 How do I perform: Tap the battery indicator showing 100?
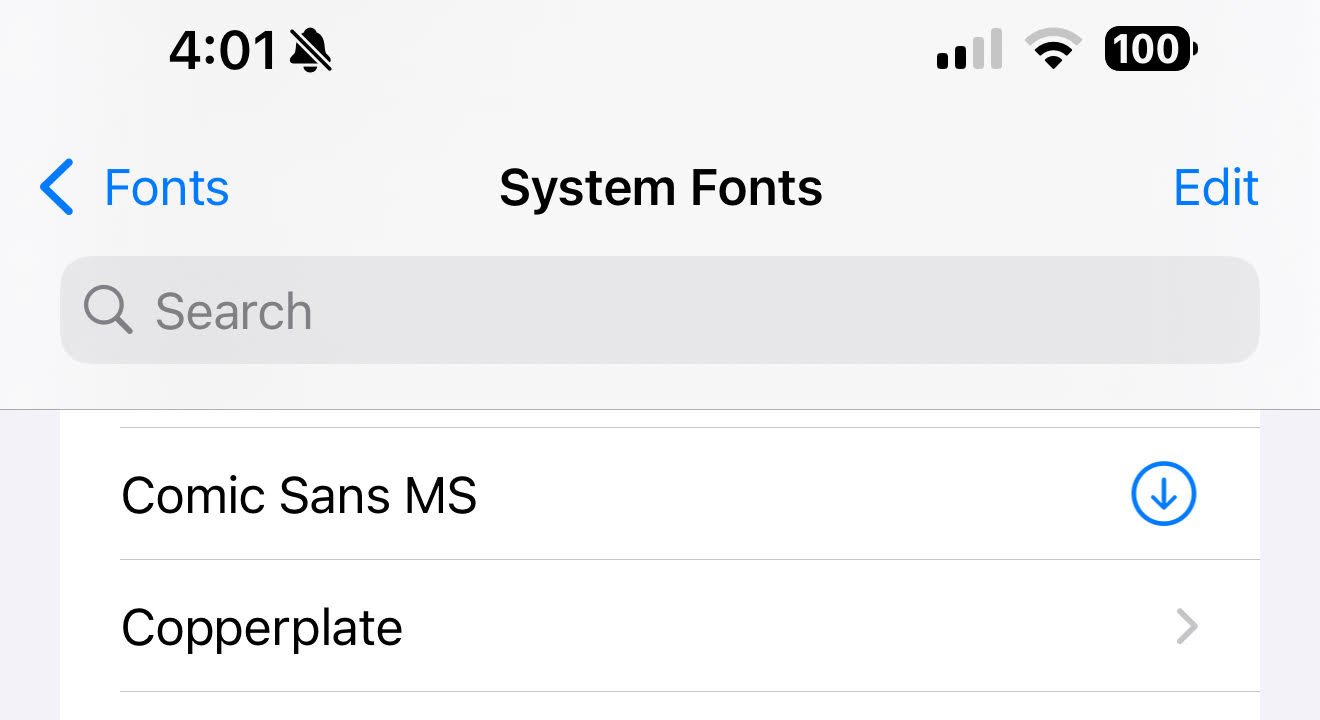[1151, 48]
